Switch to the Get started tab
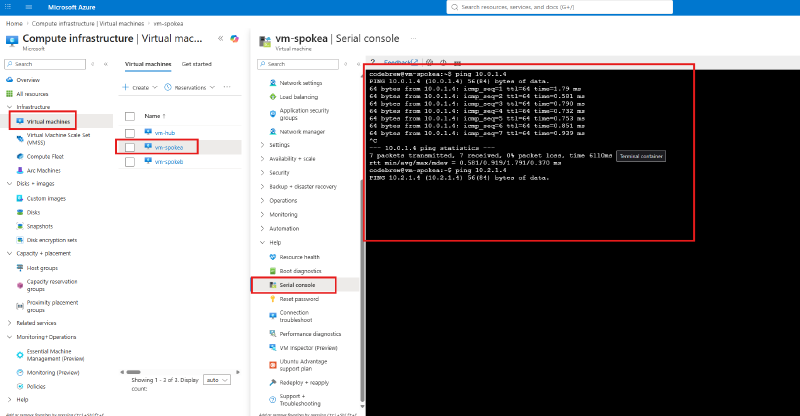This screenshot has height=416, width=800. [196, 64]
